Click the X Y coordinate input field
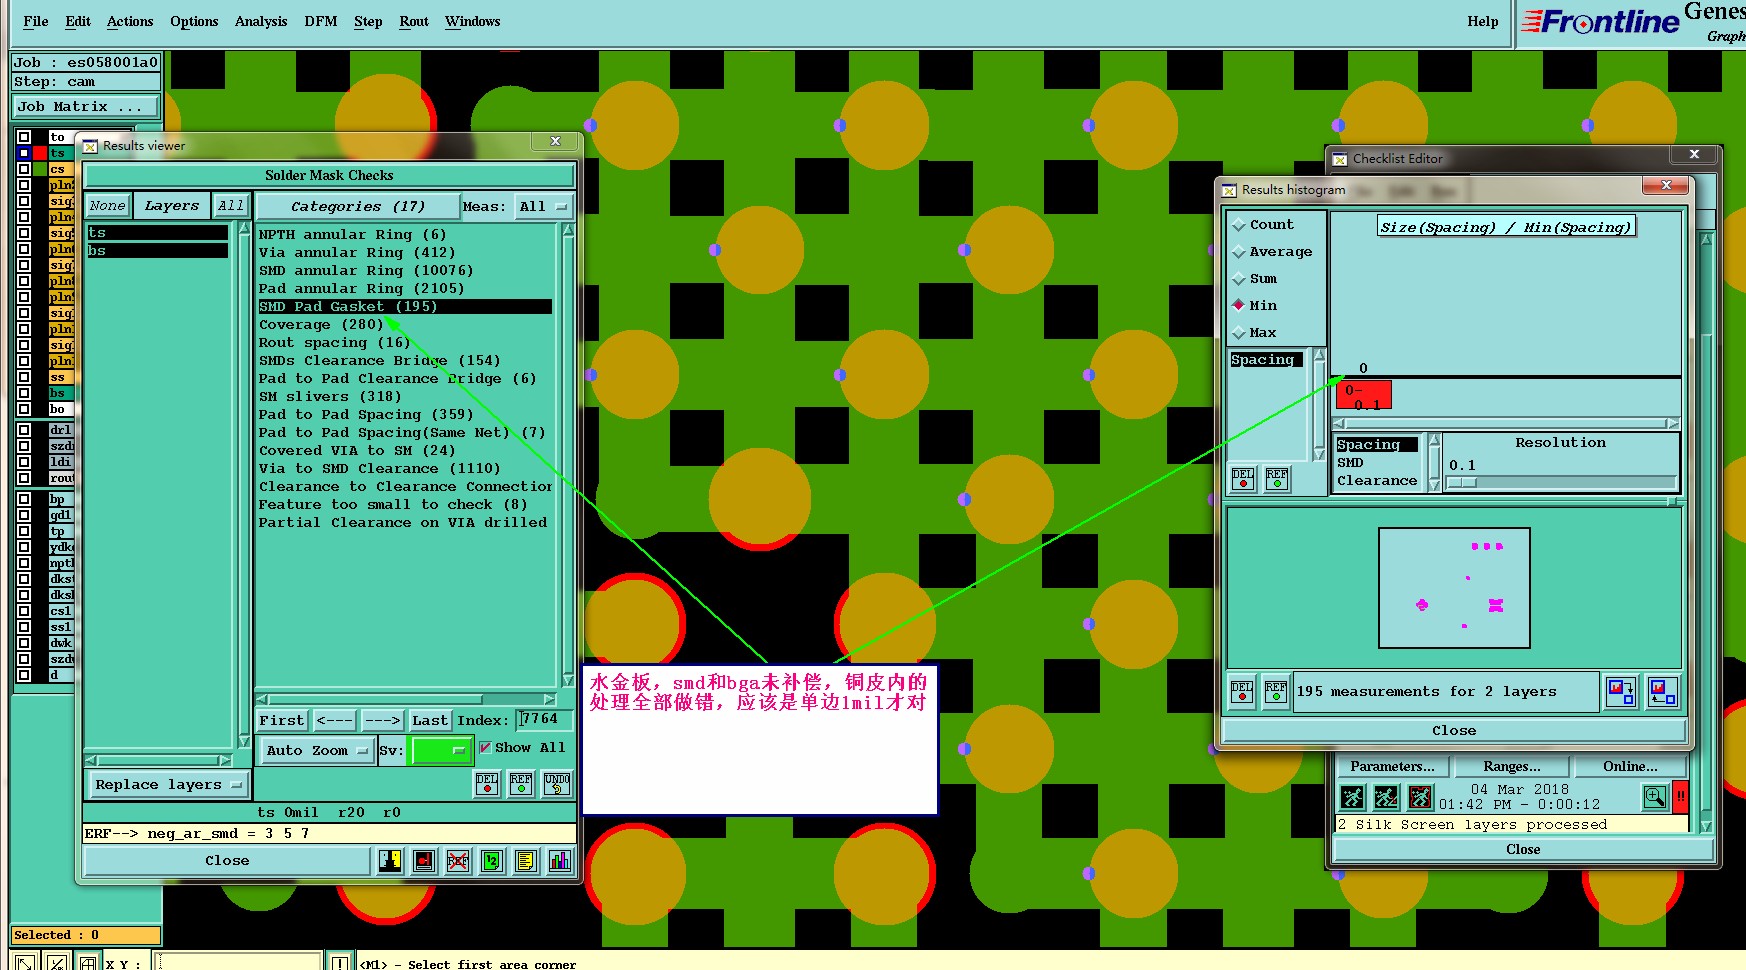Viewport: 1746px width, 970px height. pos(237,962)
